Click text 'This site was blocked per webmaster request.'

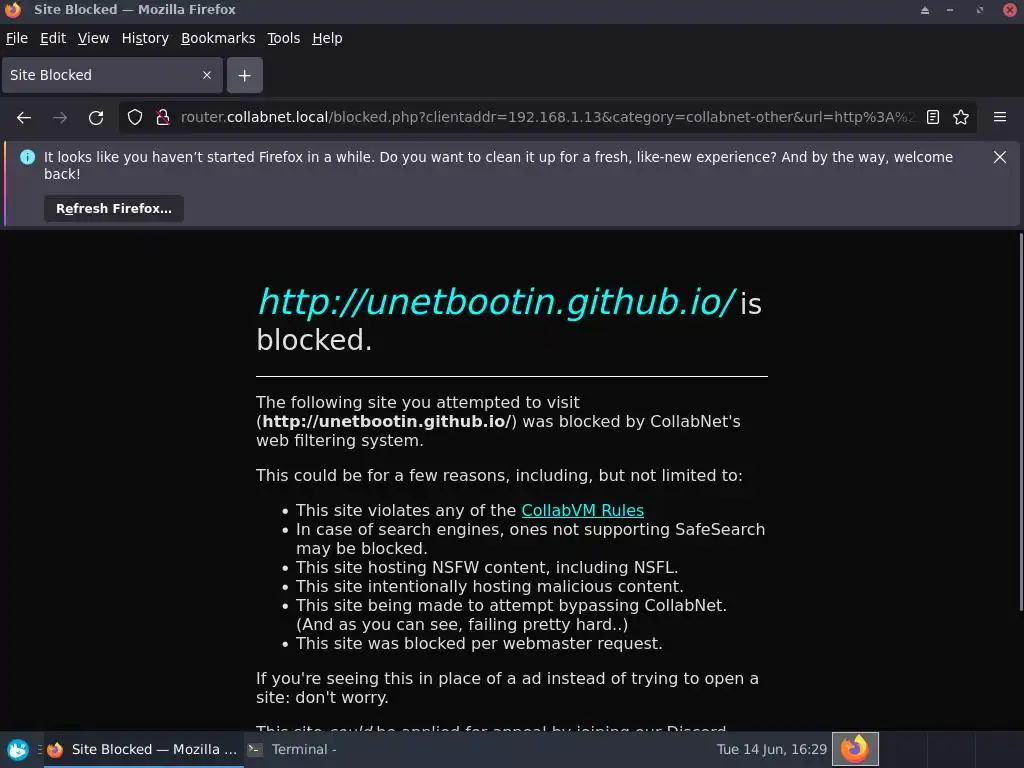pyautogui.click(x=479, y=644)
